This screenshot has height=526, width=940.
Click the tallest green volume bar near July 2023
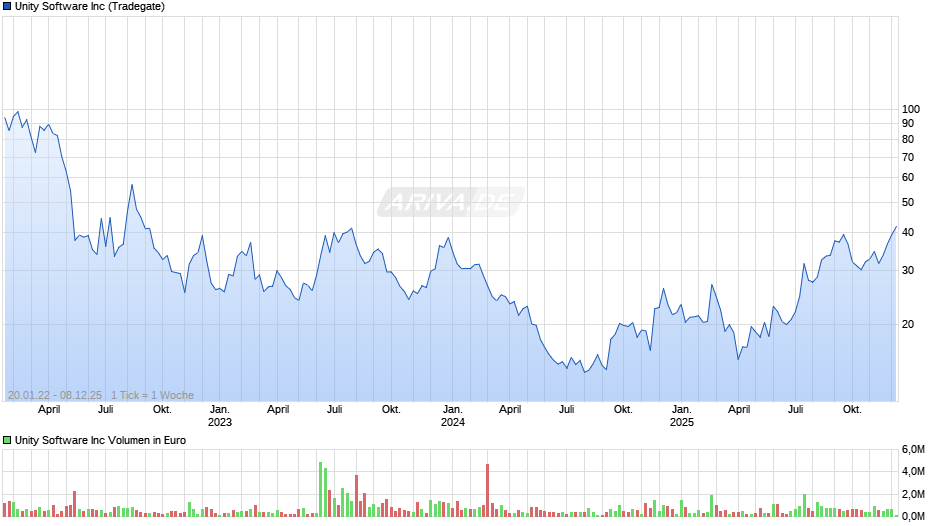pos(321,489)
